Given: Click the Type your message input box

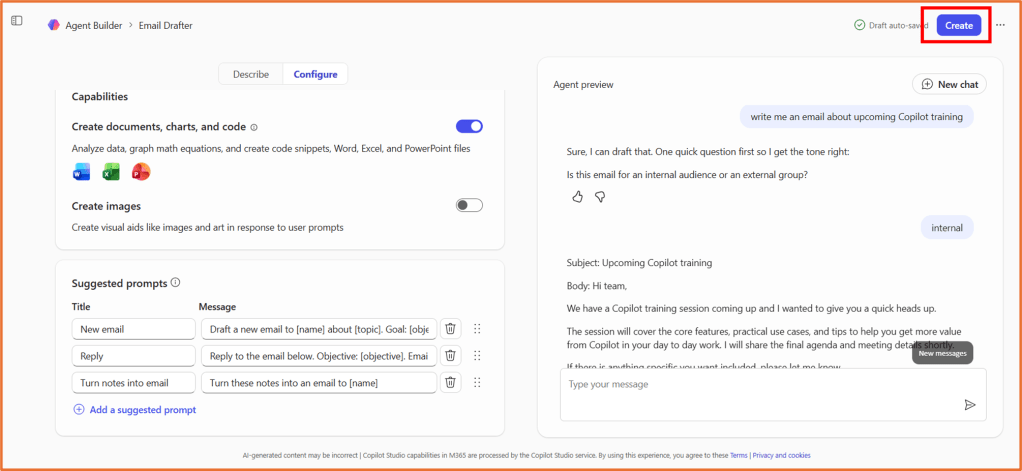Looking at the screenshot, I should click(773, 394).
